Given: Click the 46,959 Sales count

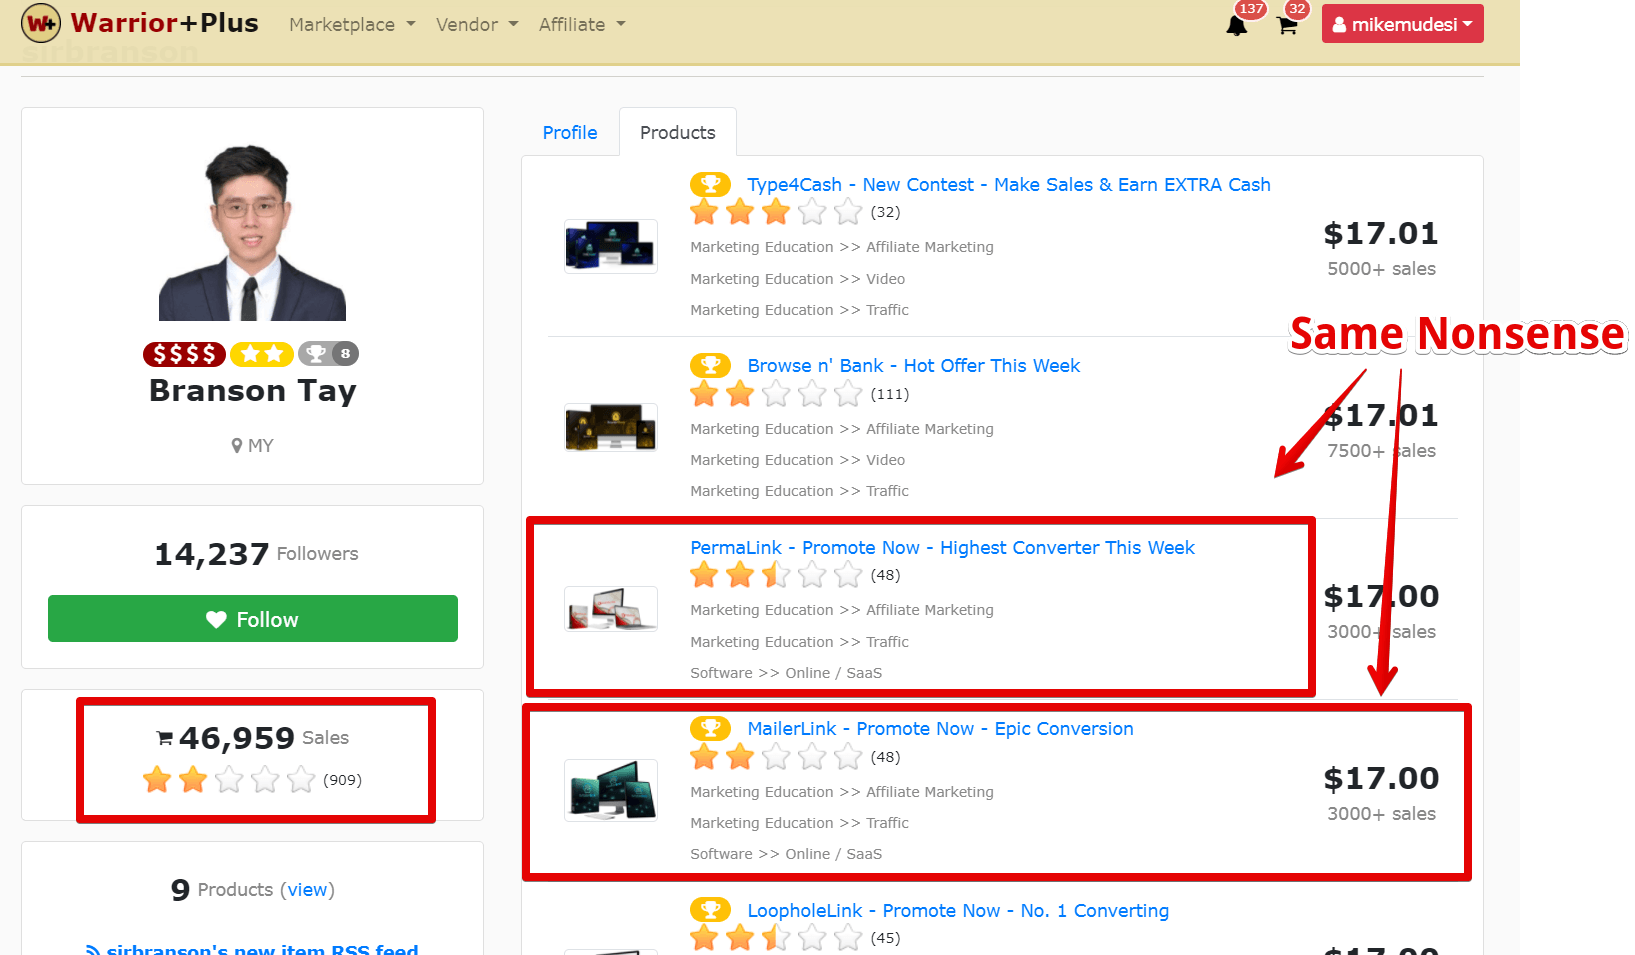Looking at the screenshot, I should [252, 738].
